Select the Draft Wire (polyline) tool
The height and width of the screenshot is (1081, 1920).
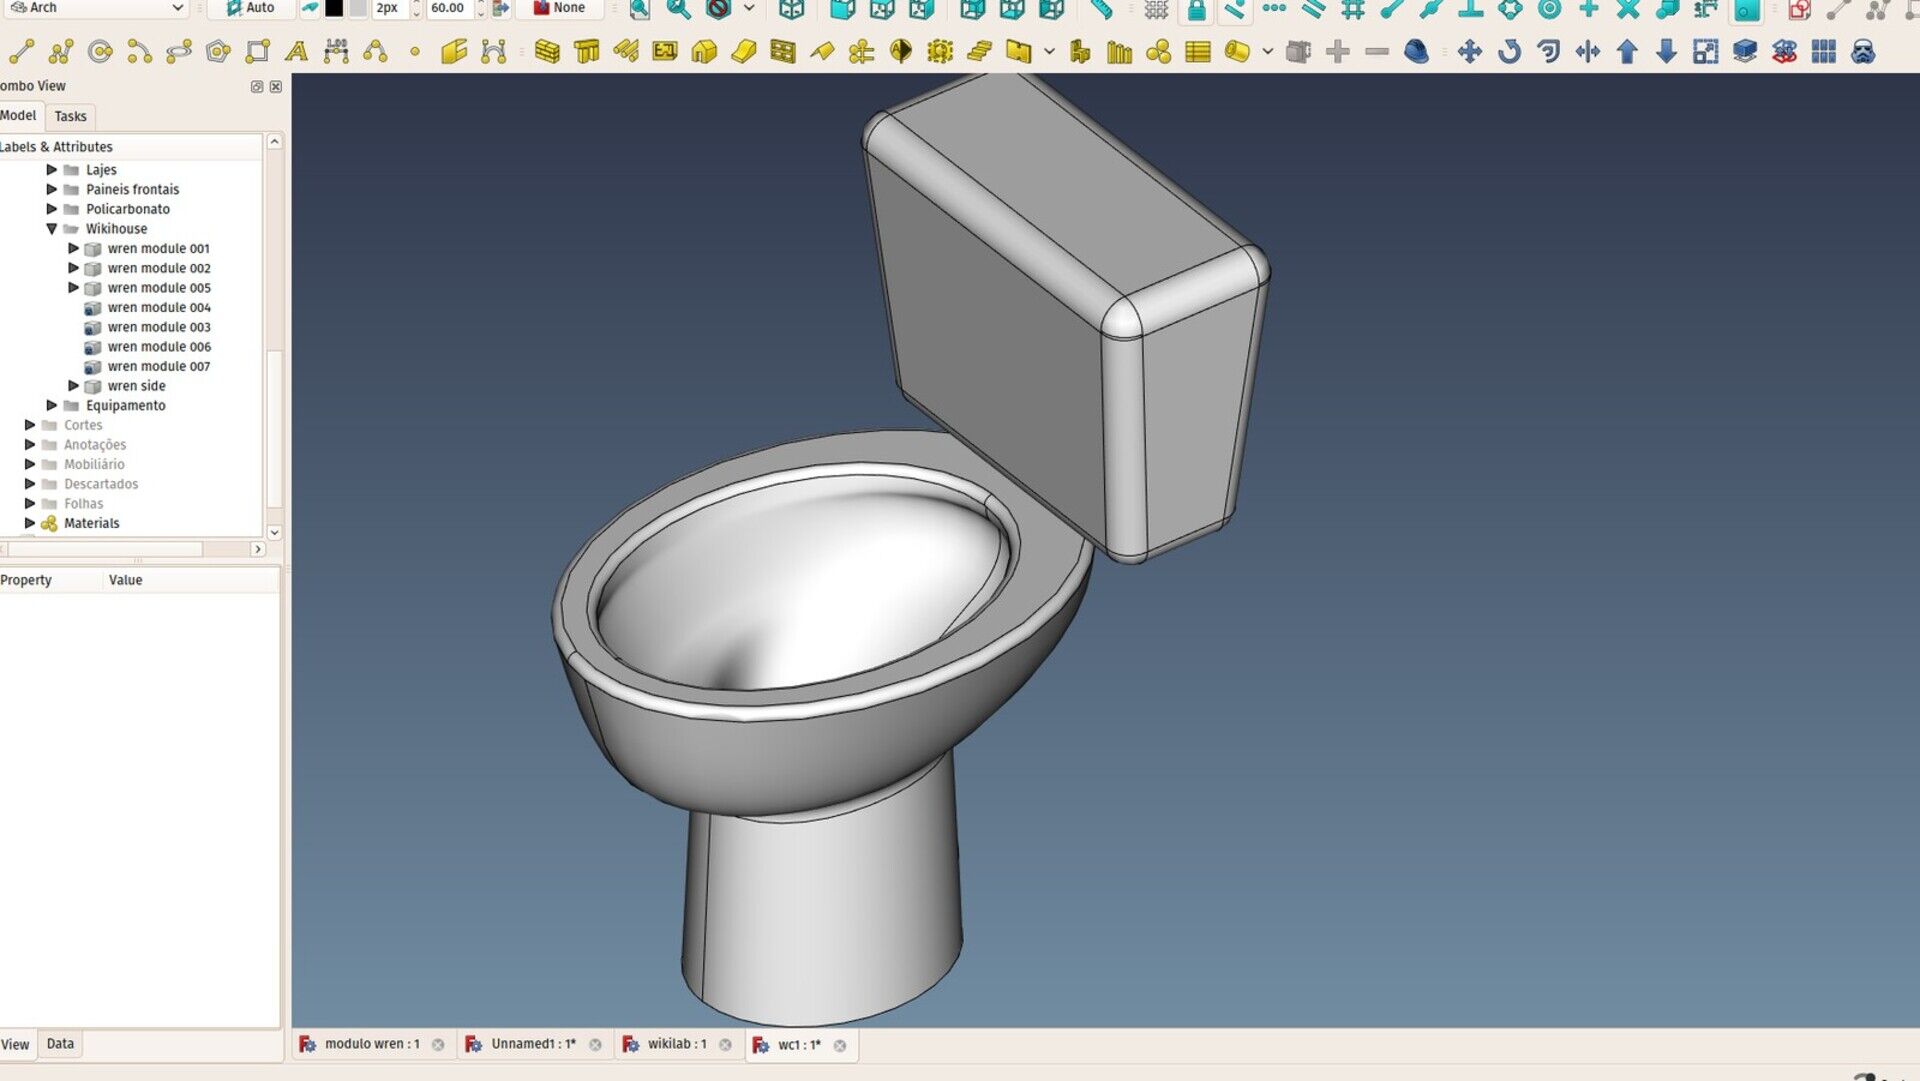61,51
